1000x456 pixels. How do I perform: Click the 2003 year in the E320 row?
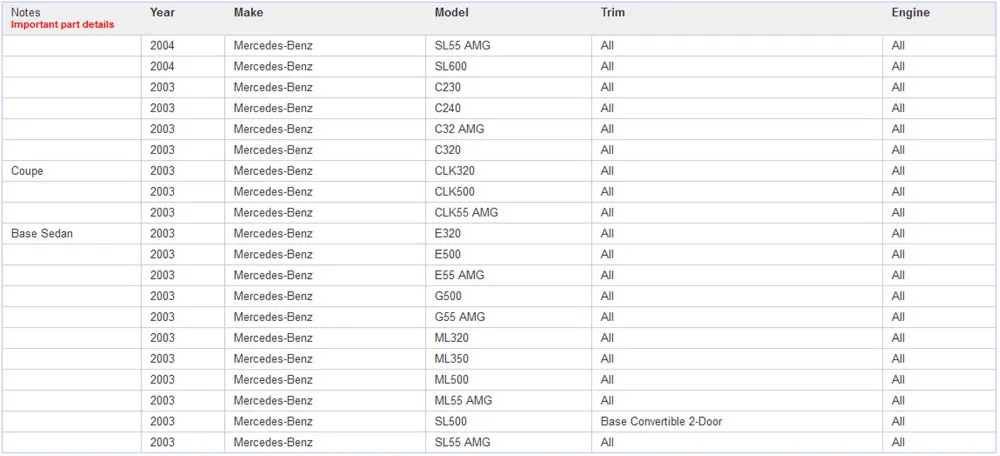click(x=163, y=233)
